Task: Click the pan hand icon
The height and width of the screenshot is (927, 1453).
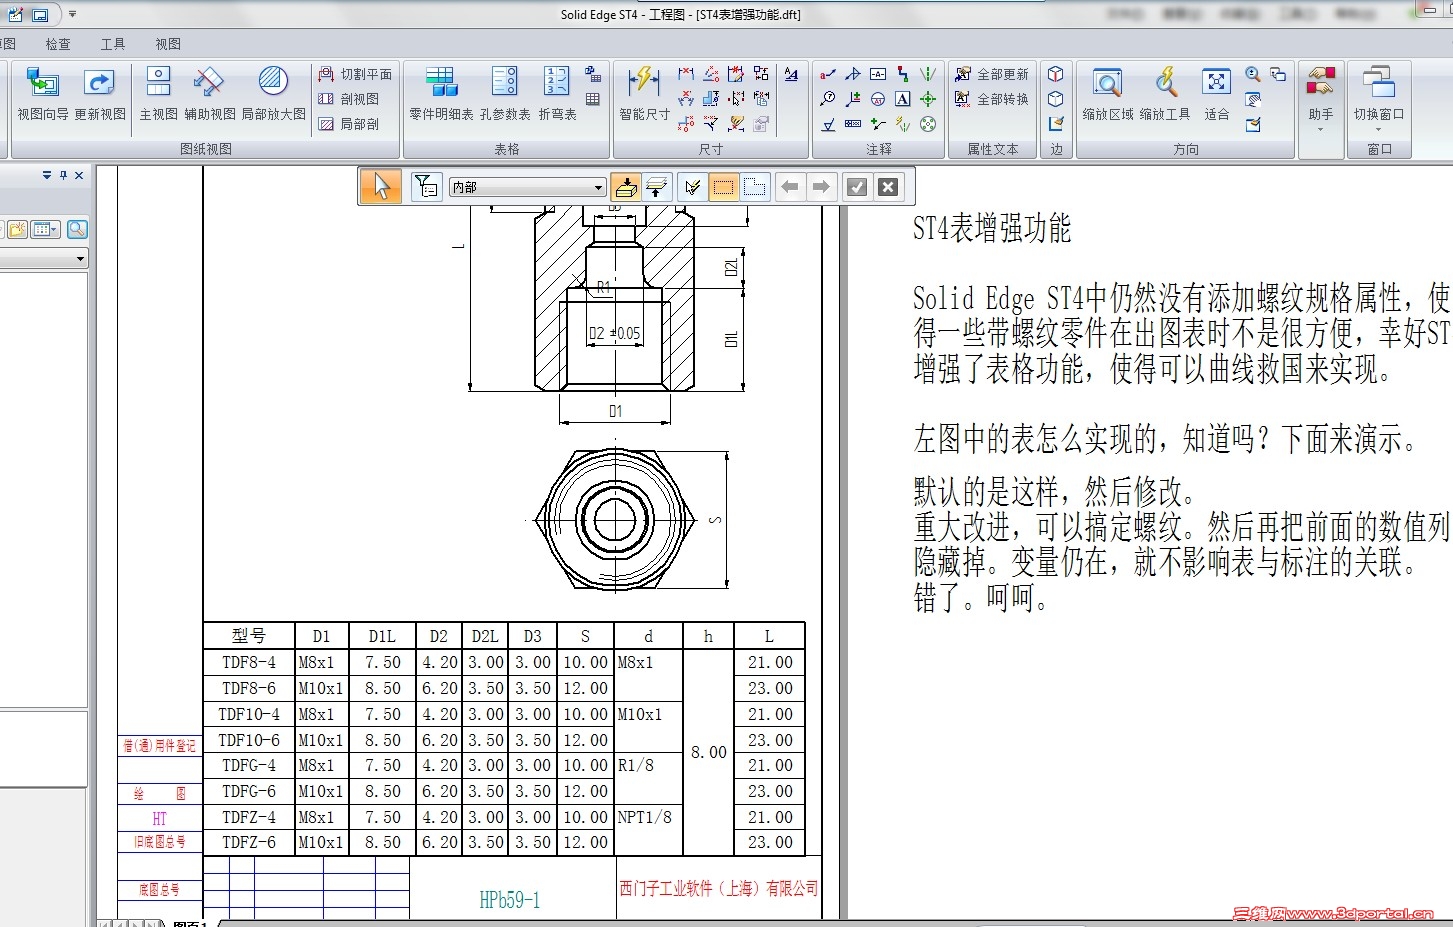Action: point(1254,99)
